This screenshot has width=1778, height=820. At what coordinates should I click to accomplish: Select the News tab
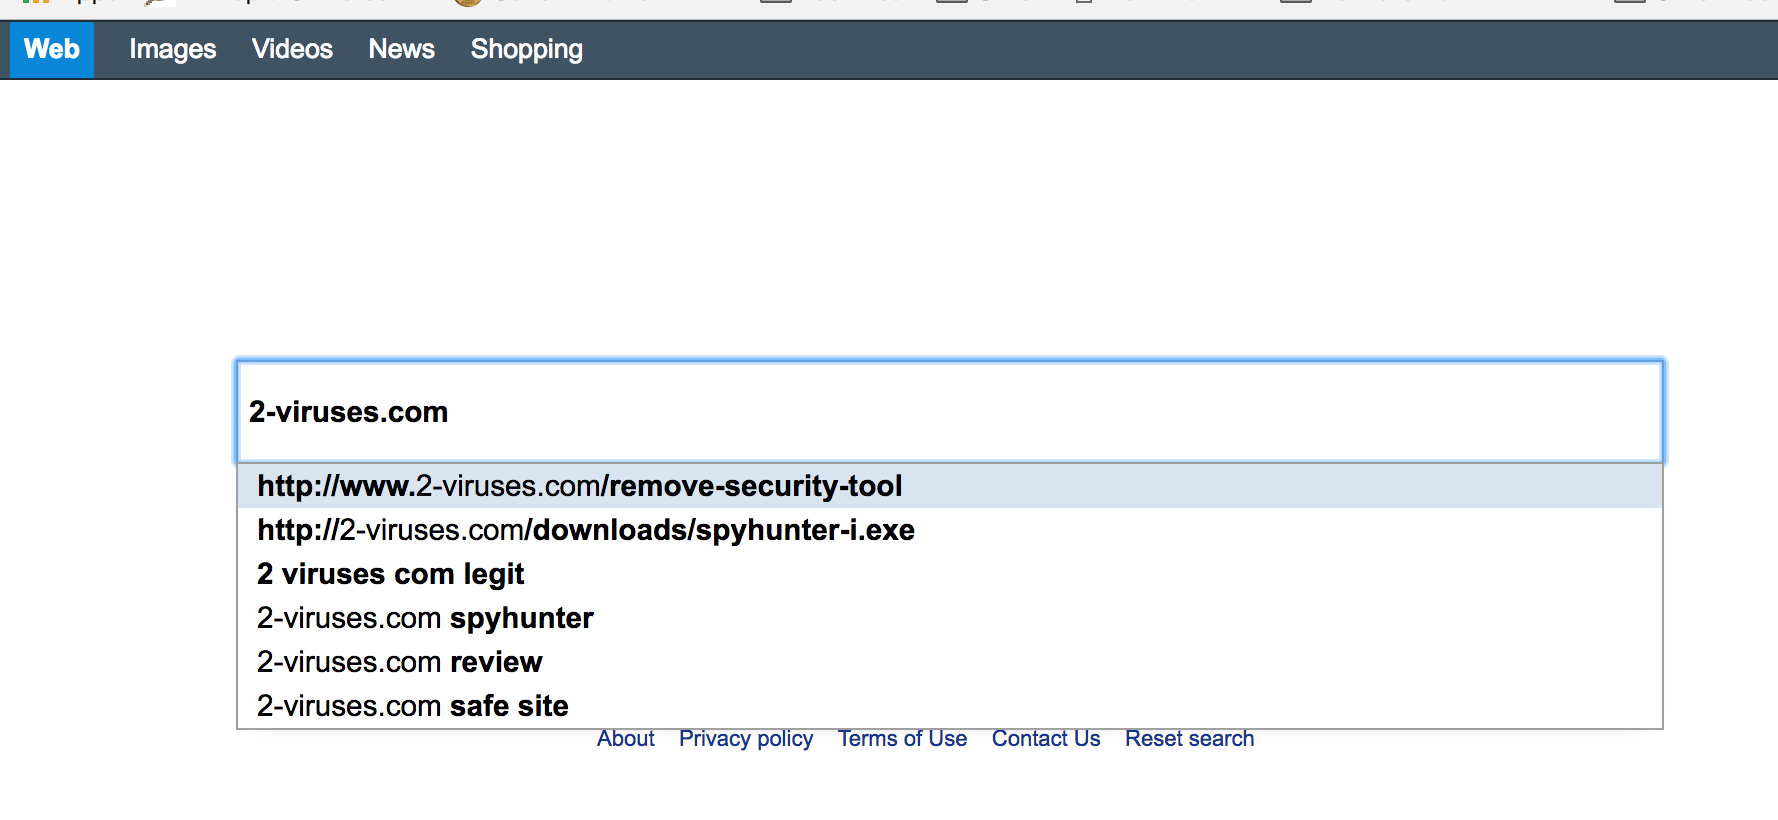coord(401,49)
